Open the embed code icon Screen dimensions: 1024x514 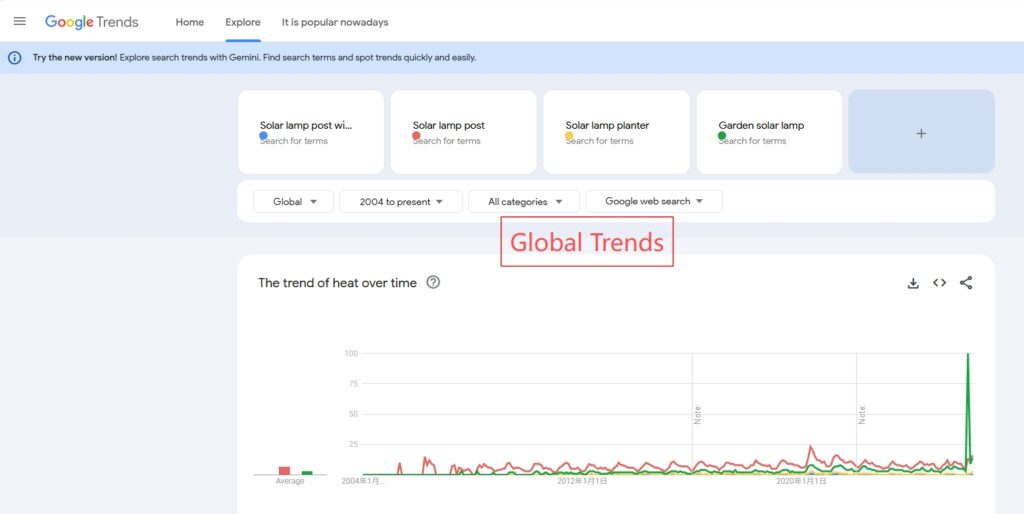coord(939,283)
